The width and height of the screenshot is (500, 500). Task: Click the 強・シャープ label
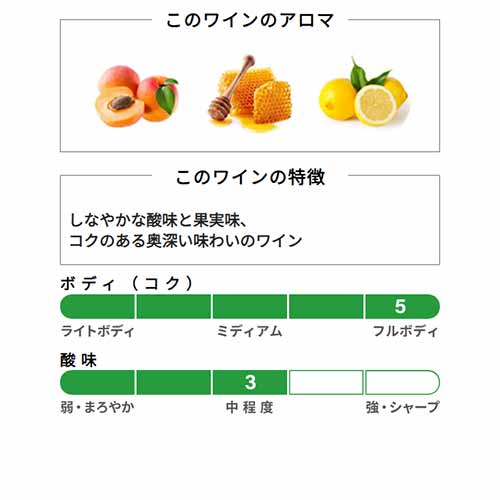pos(402,407)
